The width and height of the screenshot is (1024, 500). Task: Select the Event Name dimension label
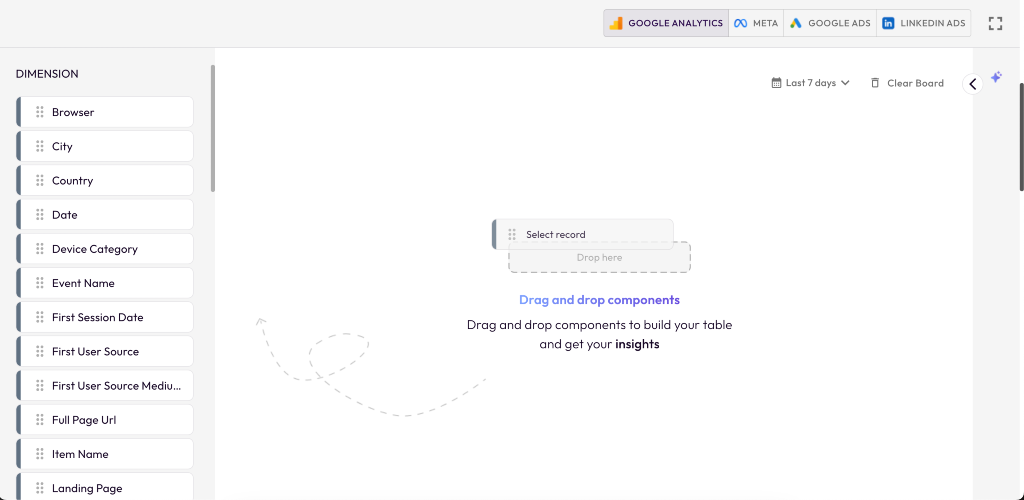pyautogui.click(x=83, y=283)
